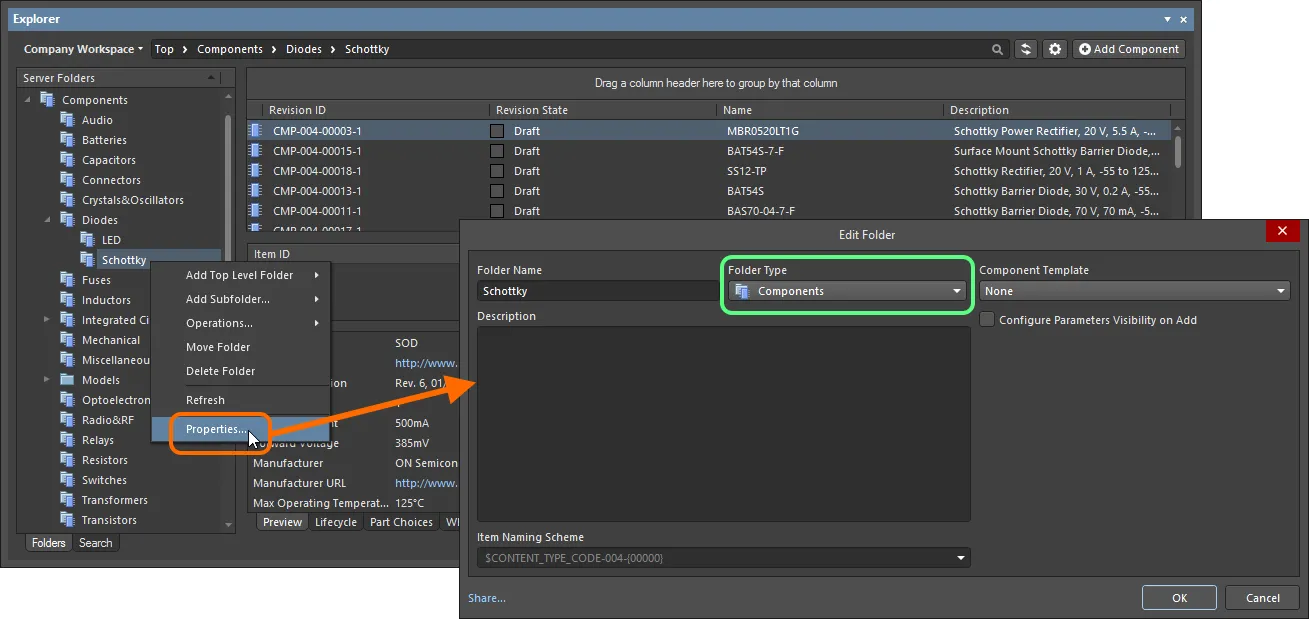Screen dimensions: 1309x619
Task: Open the Component Template dropdown
Action: [1135, 291]
